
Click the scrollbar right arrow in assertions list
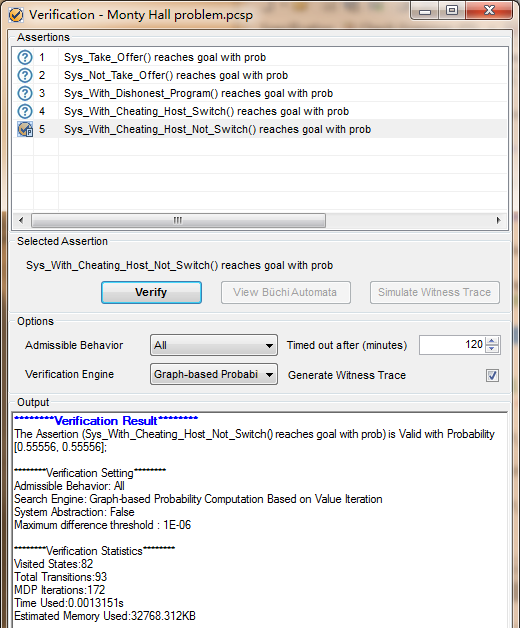[499, 220]
